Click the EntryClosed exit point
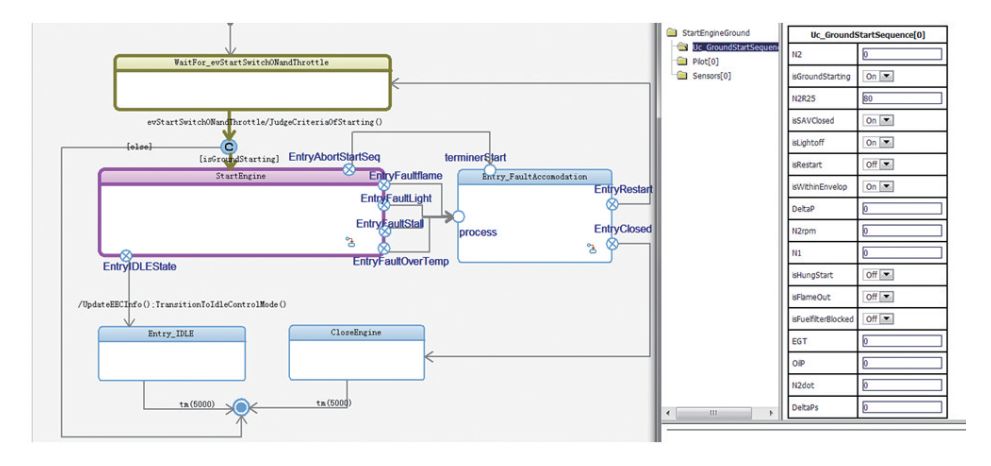Viewport: 991px width, 466px height. point(612,243)
